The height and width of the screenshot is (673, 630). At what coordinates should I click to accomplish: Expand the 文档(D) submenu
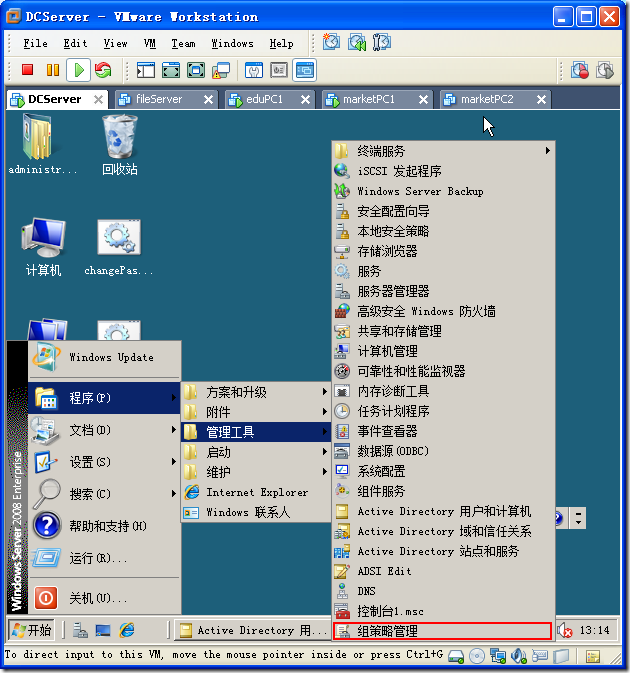tap(104, 430)
